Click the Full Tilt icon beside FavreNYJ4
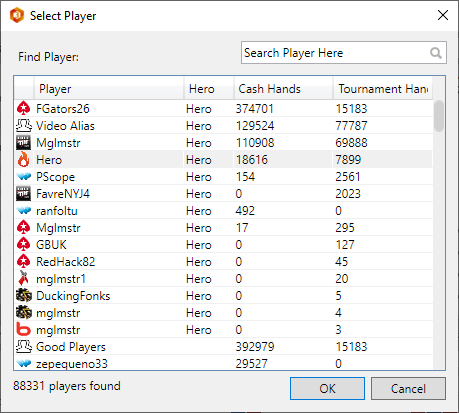This screenshot has height=413, width=459. tap(23, 193)
